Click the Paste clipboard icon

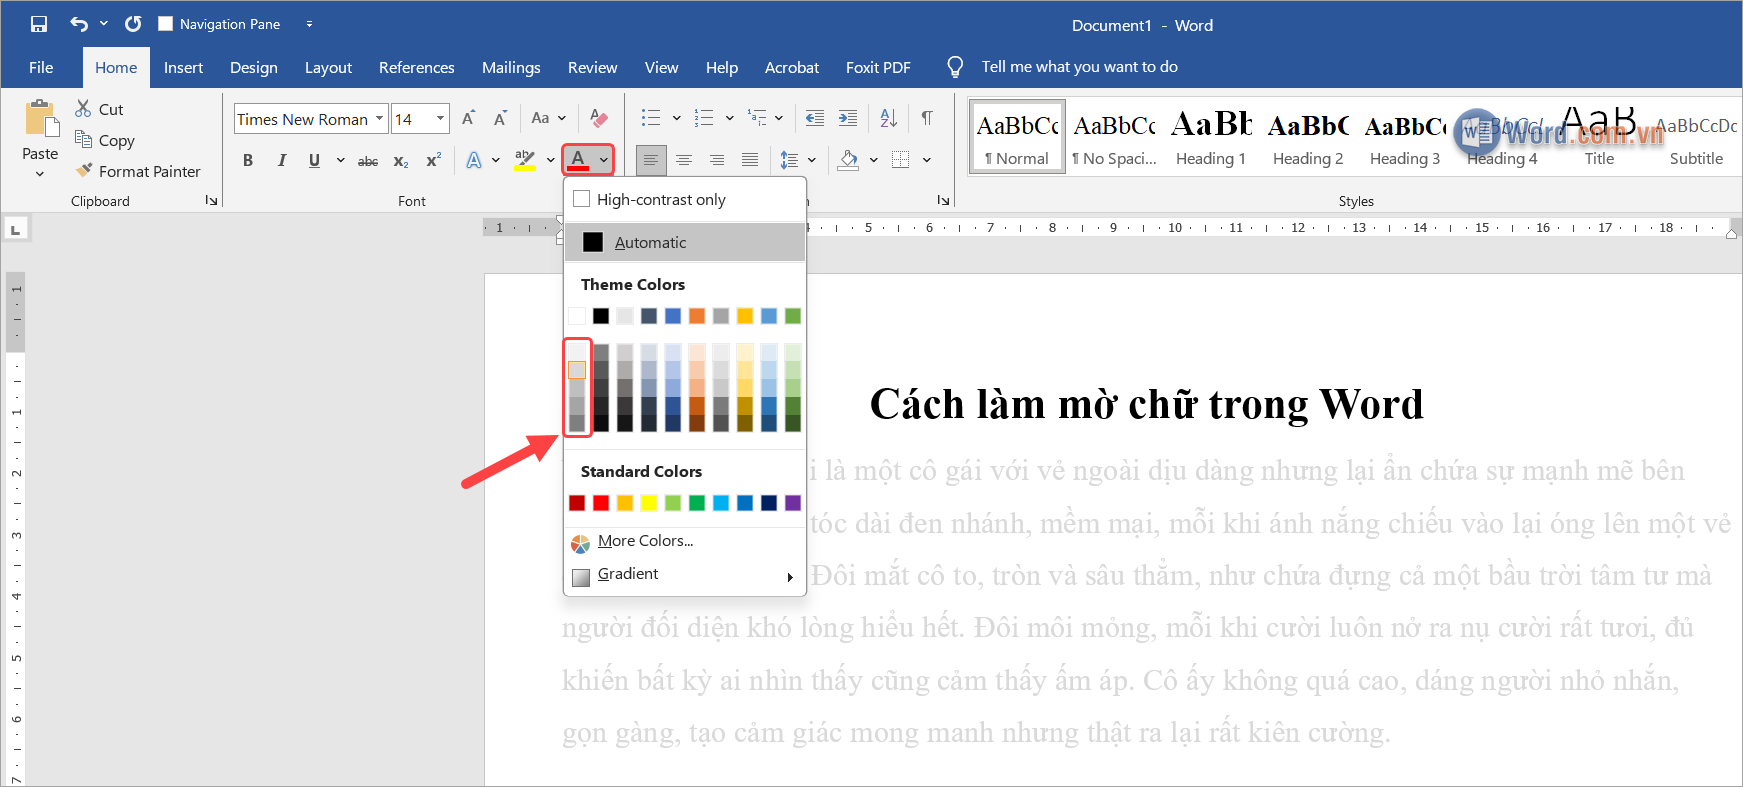click(41, 118)
